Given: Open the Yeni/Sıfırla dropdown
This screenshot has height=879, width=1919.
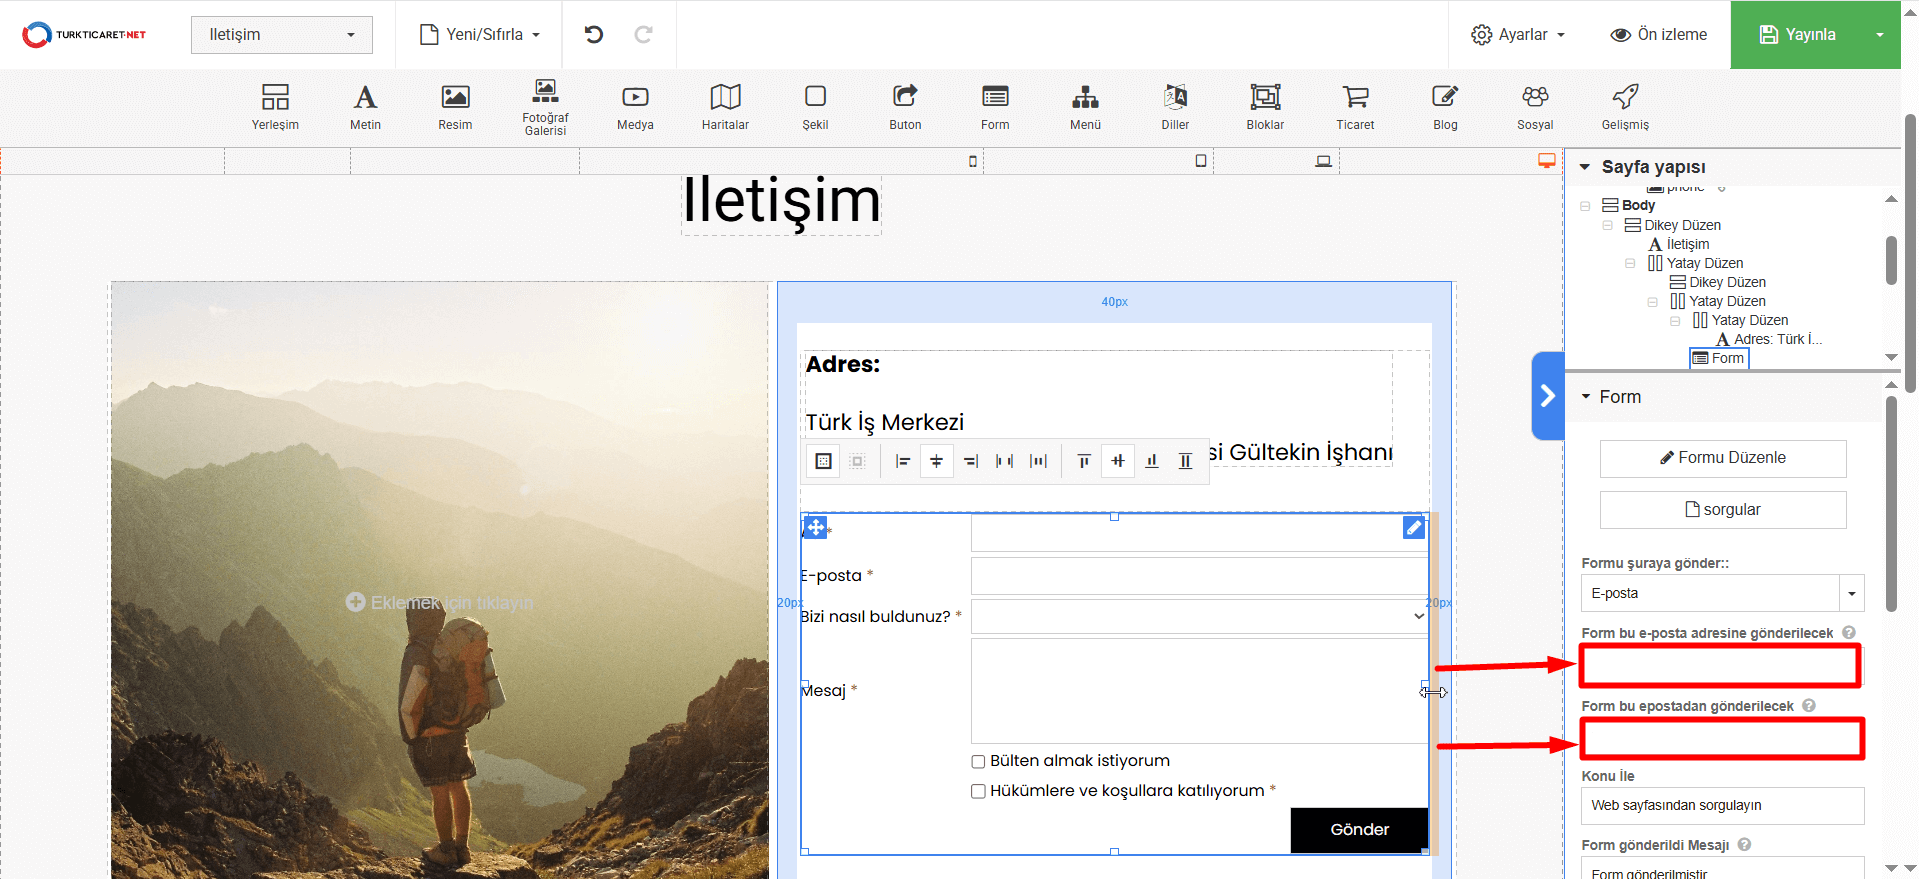Looking at the screenshot, I should (480, 34).
